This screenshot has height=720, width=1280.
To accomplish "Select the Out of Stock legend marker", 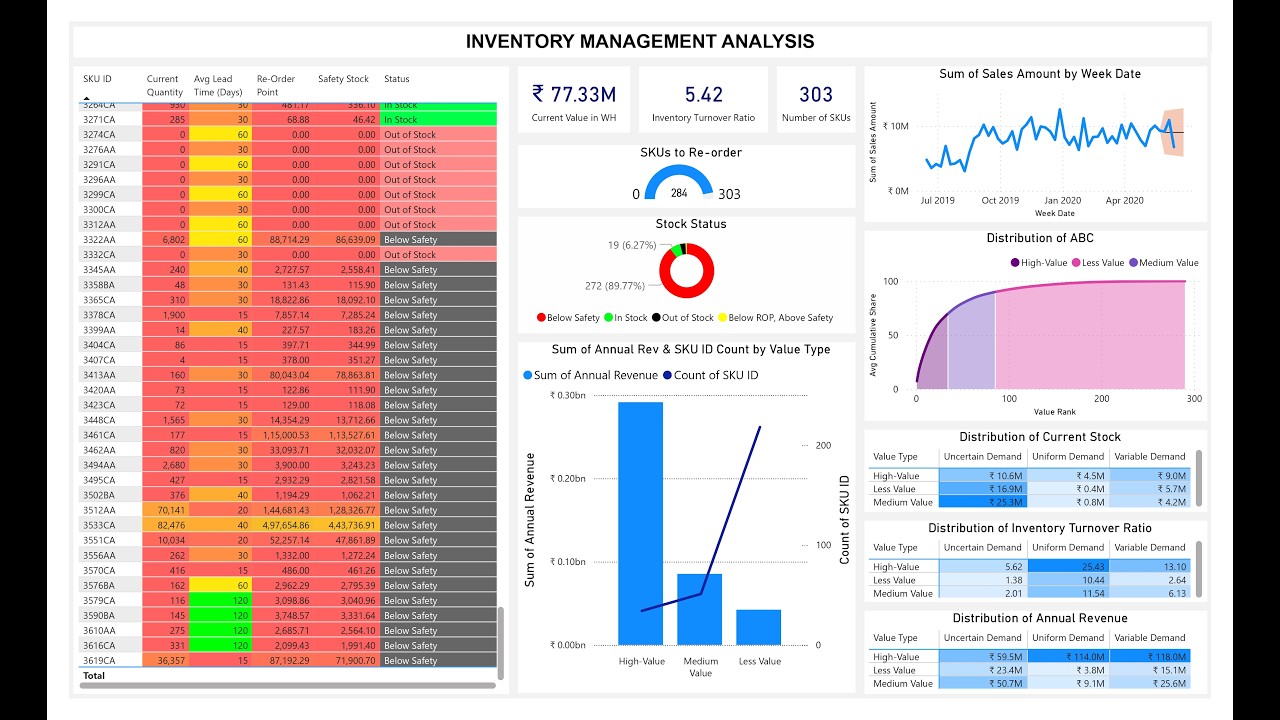I will pos(656,318).
